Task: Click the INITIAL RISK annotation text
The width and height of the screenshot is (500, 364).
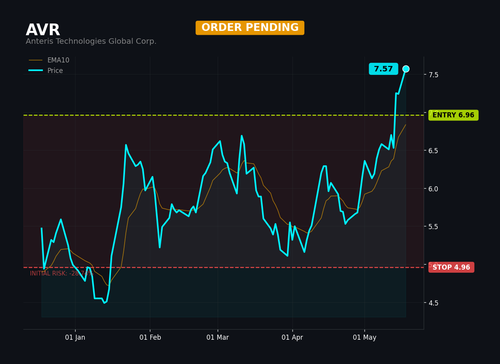Action: tap(61, 273)
